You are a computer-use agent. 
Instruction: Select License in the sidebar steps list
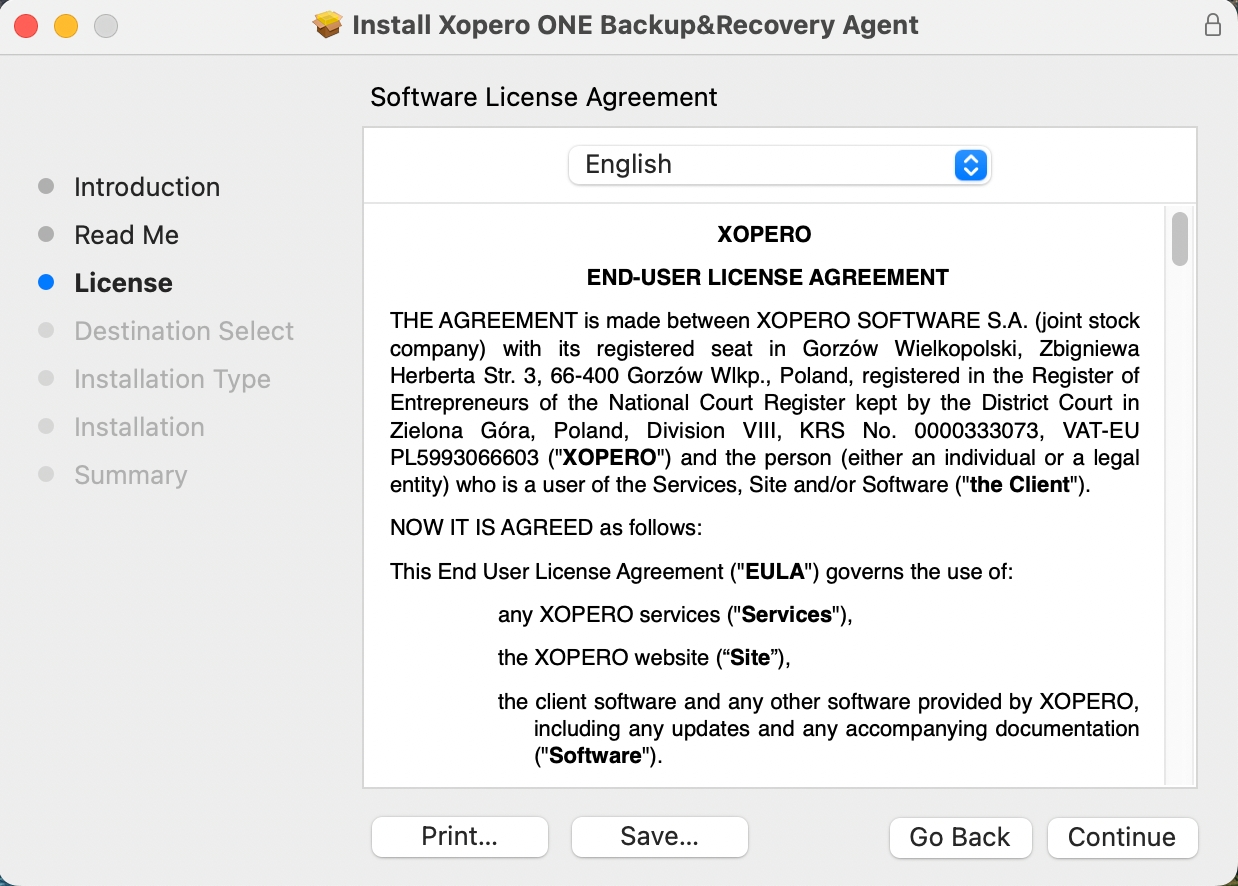point(123,282)
